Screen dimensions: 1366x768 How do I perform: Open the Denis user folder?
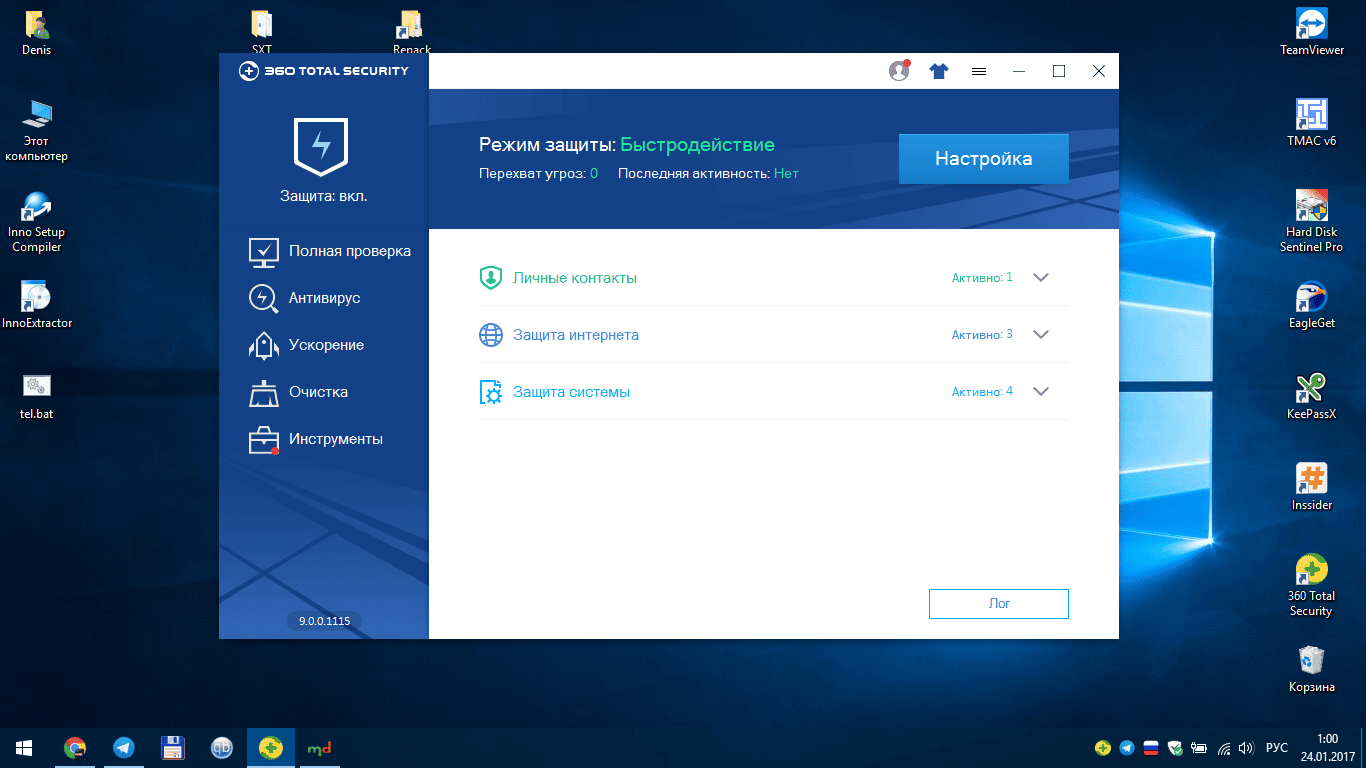pos(37,32)
